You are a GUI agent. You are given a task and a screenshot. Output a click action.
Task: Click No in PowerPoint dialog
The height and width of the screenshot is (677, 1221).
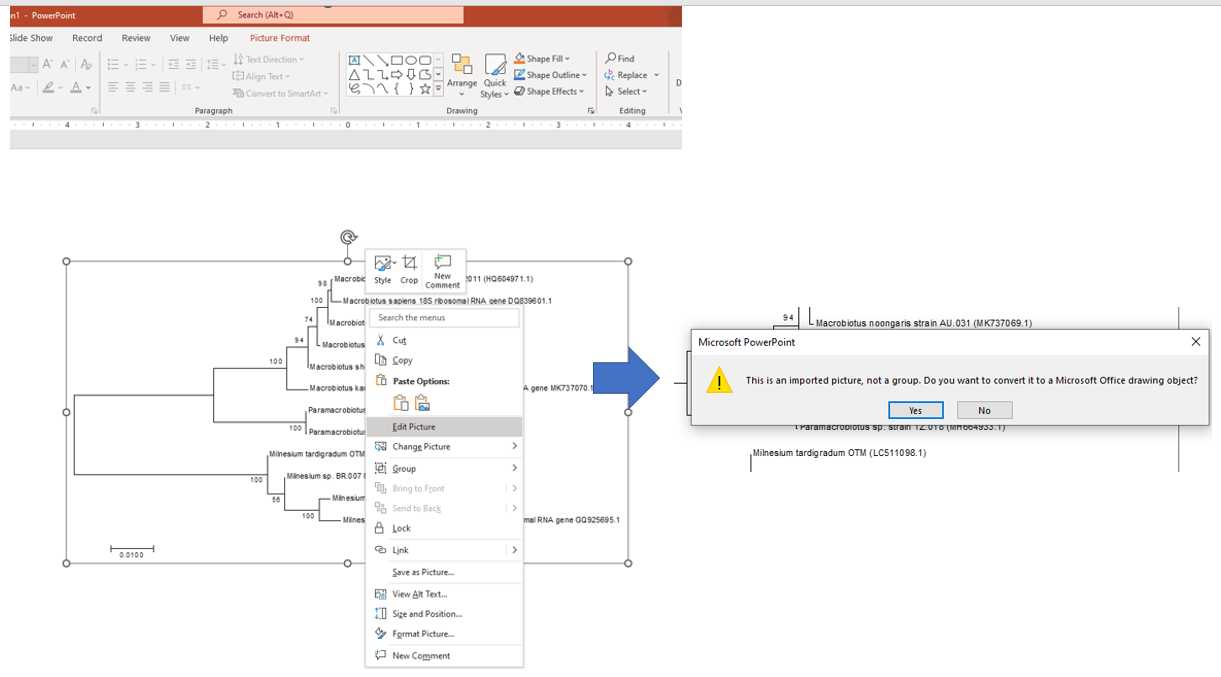[x=984, y=410]
